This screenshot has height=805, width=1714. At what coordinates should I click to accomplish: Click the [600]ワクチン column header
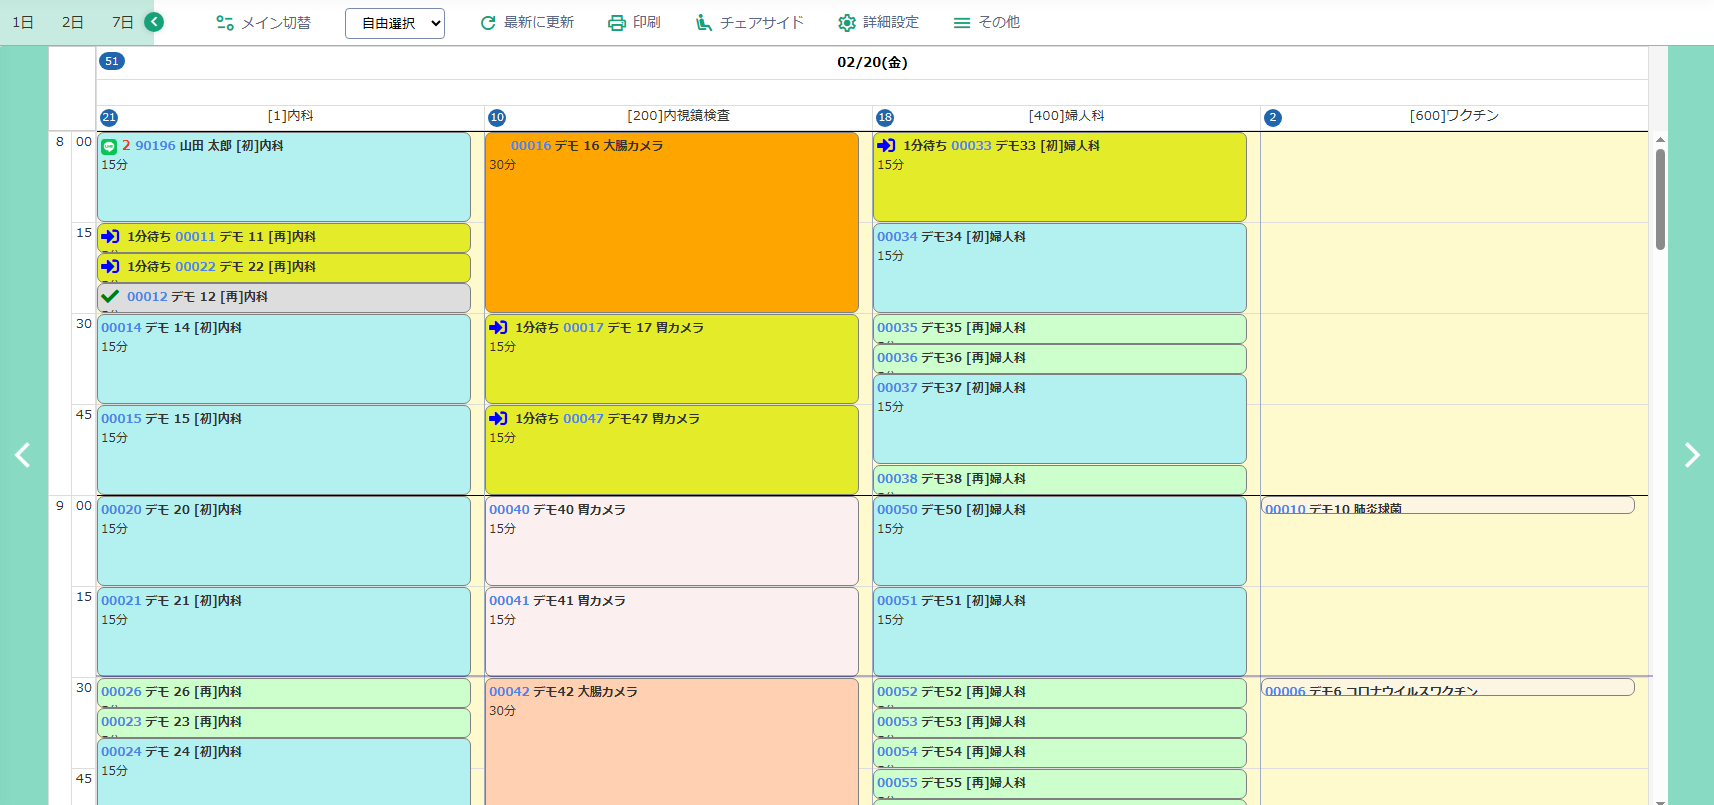click(1453, 116)
